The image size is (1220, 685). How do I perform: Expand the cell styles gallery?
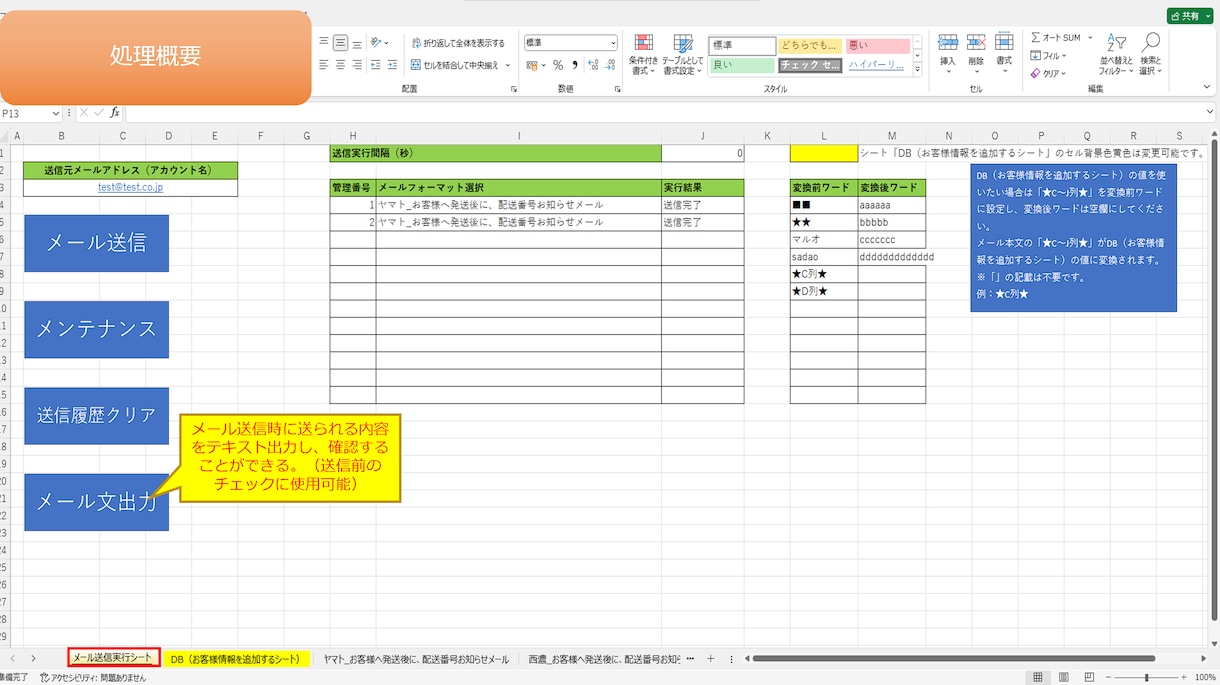click(x=918, y=70)
